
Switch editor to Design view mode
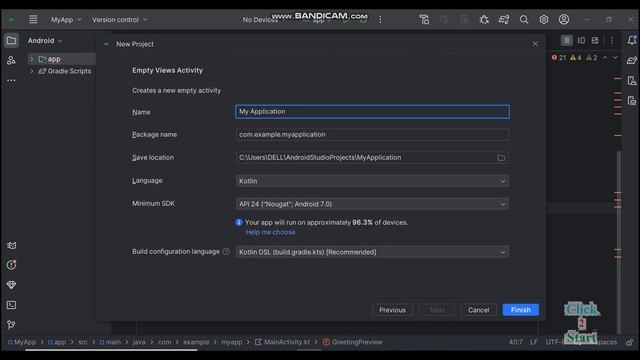(x=595, y=40)
